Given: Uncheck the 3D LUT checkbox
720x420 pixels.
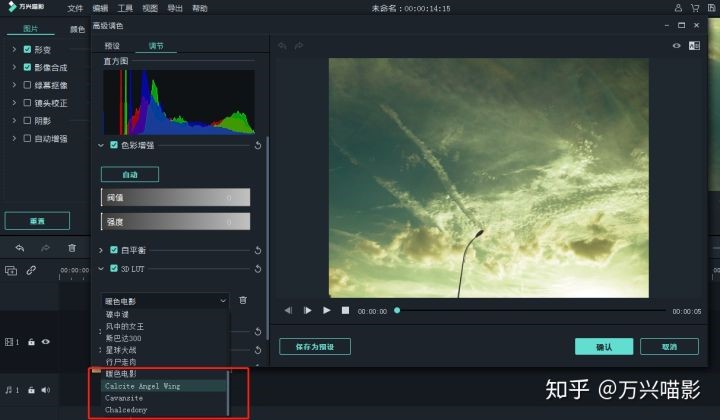Looking at the screenshot, I should pos(114,269).
